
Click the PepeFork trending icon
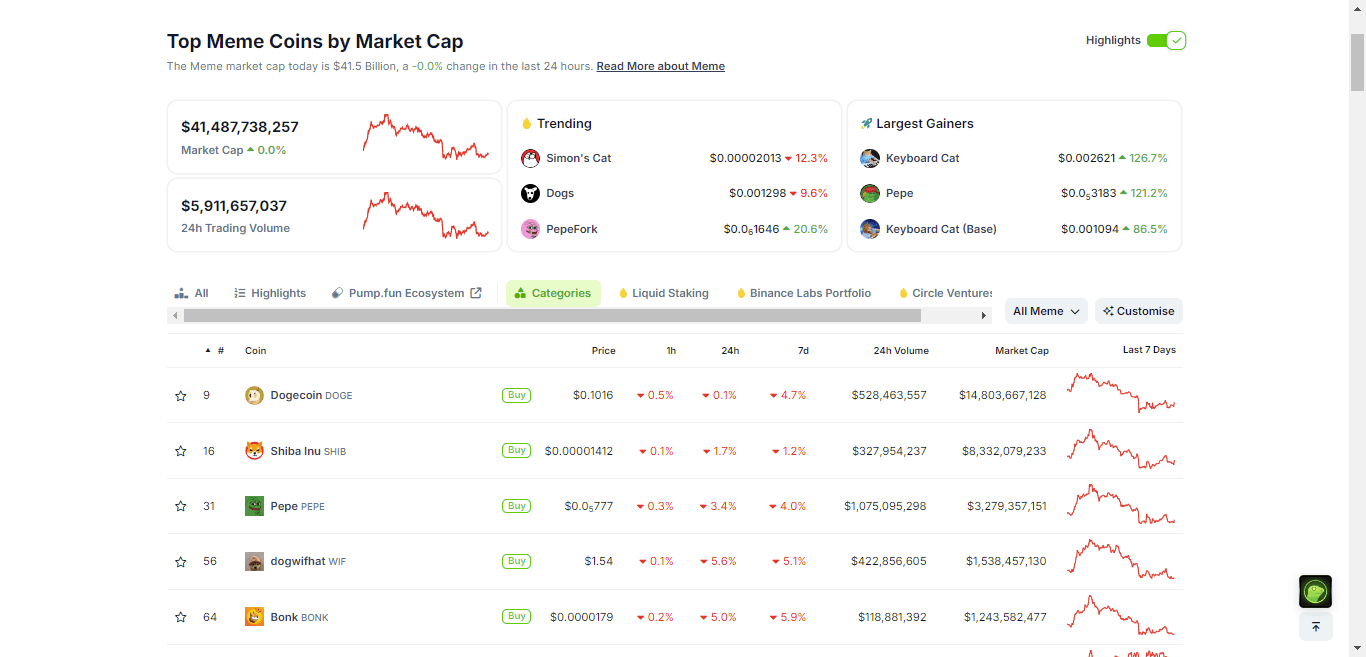click(530, 229)
